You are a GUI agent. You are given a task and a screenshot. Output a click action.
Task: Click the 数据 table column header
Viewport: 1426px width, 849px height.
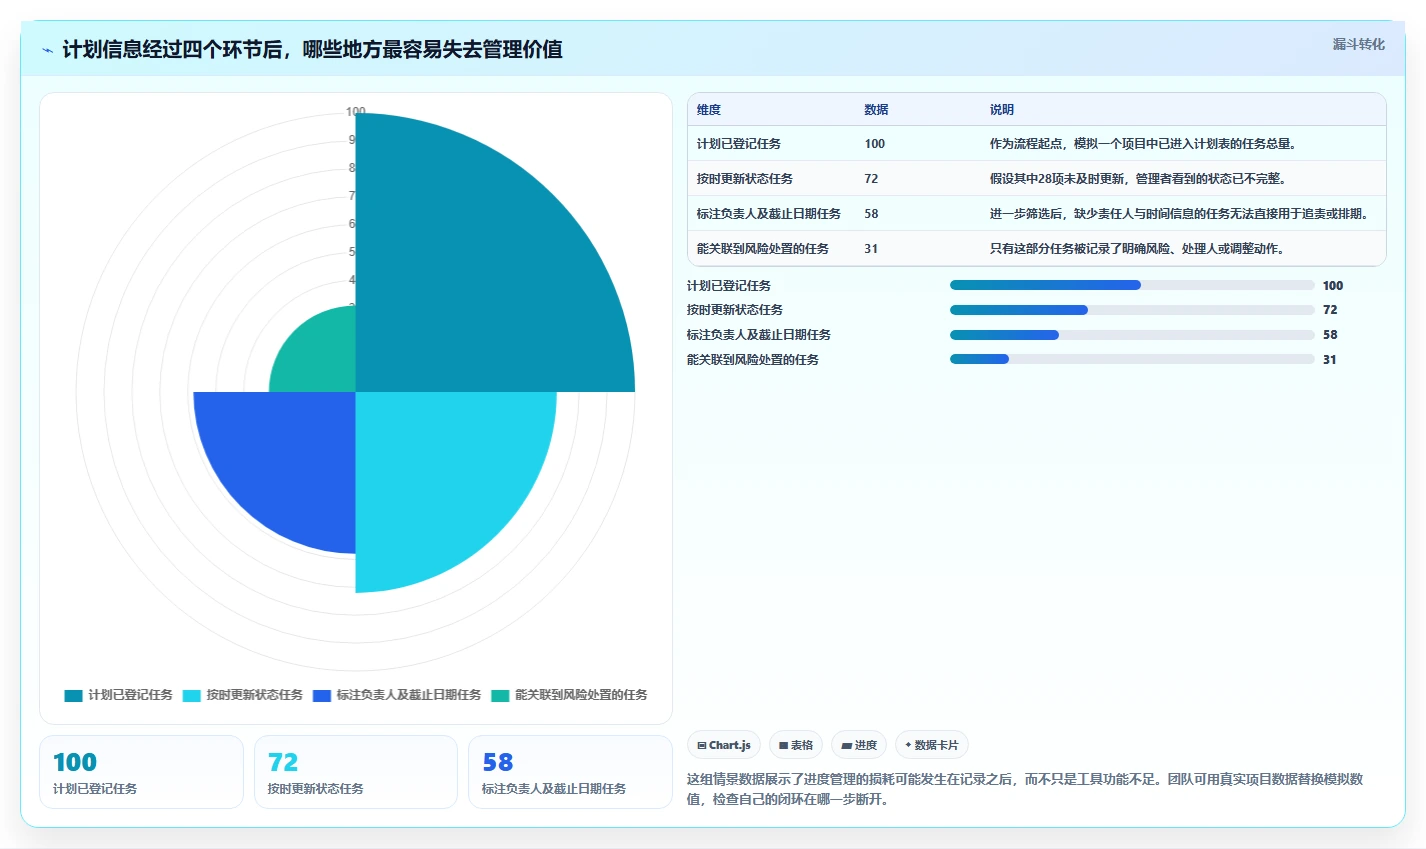[x=877, y=110]
